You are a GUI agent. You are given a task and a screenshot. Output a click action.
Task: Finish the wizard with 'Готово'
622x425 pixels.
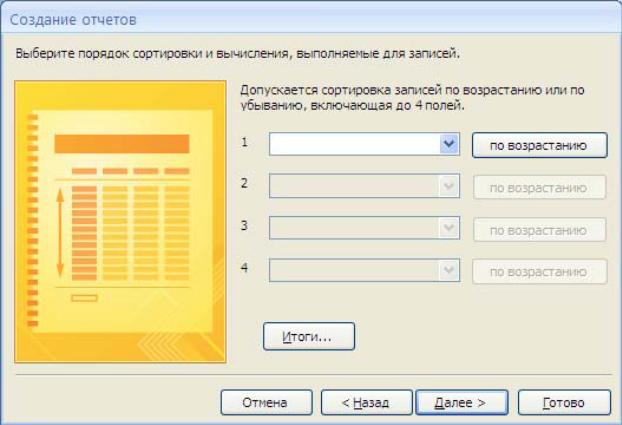(x=564, y=402)
